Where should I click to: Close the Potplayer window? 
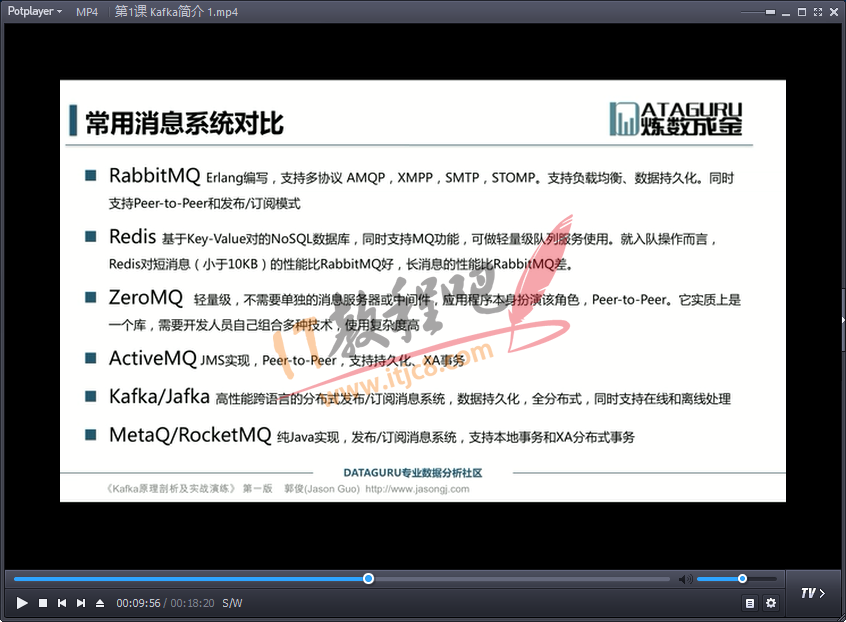[834, 12]
